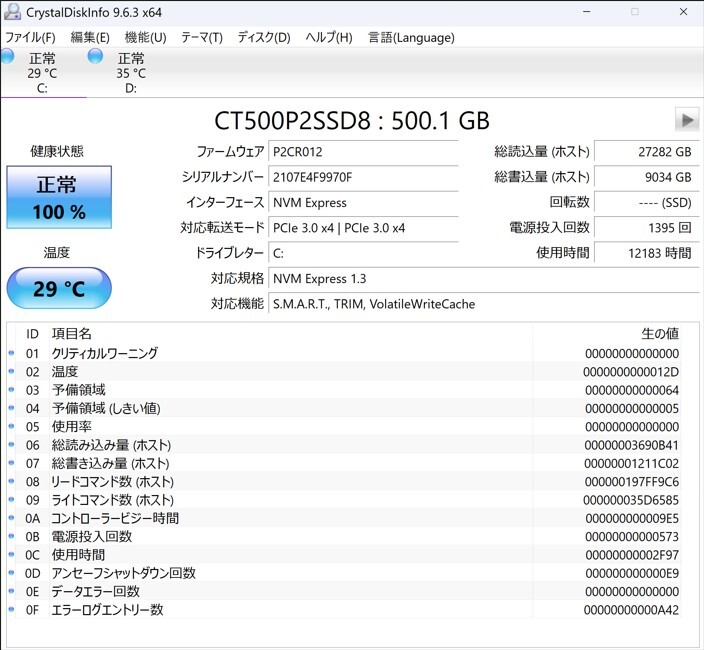Open the ヘルプ(H) menu

pyautogui.click(x=329, y=37)
